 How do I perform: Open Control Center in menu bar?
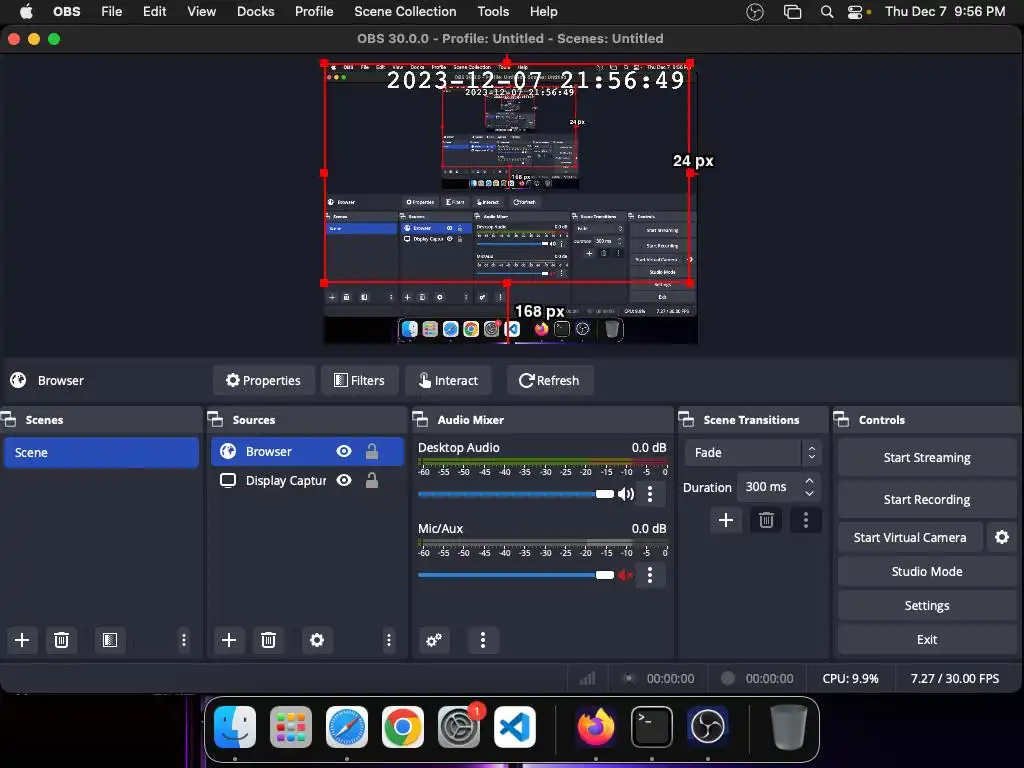pyautogui.click(x=856, y=12)
